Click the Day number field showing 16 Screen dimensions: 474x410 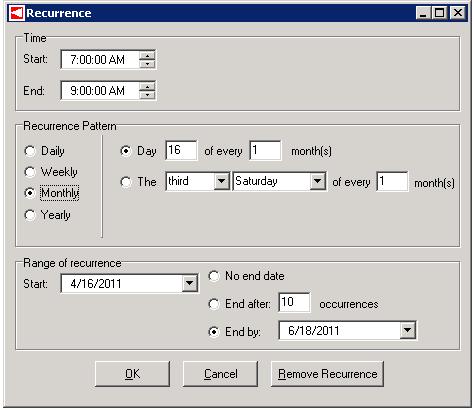(181, 150)
